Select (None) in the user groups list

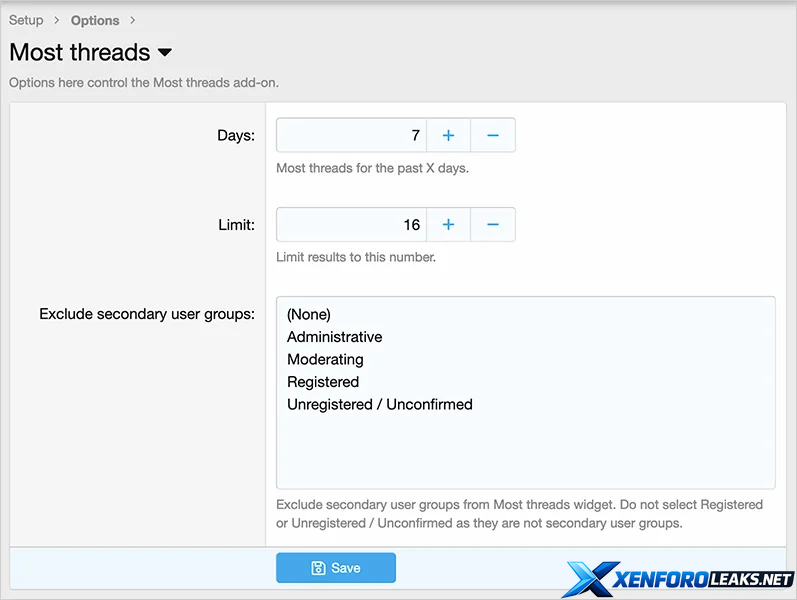click(309, 314)
